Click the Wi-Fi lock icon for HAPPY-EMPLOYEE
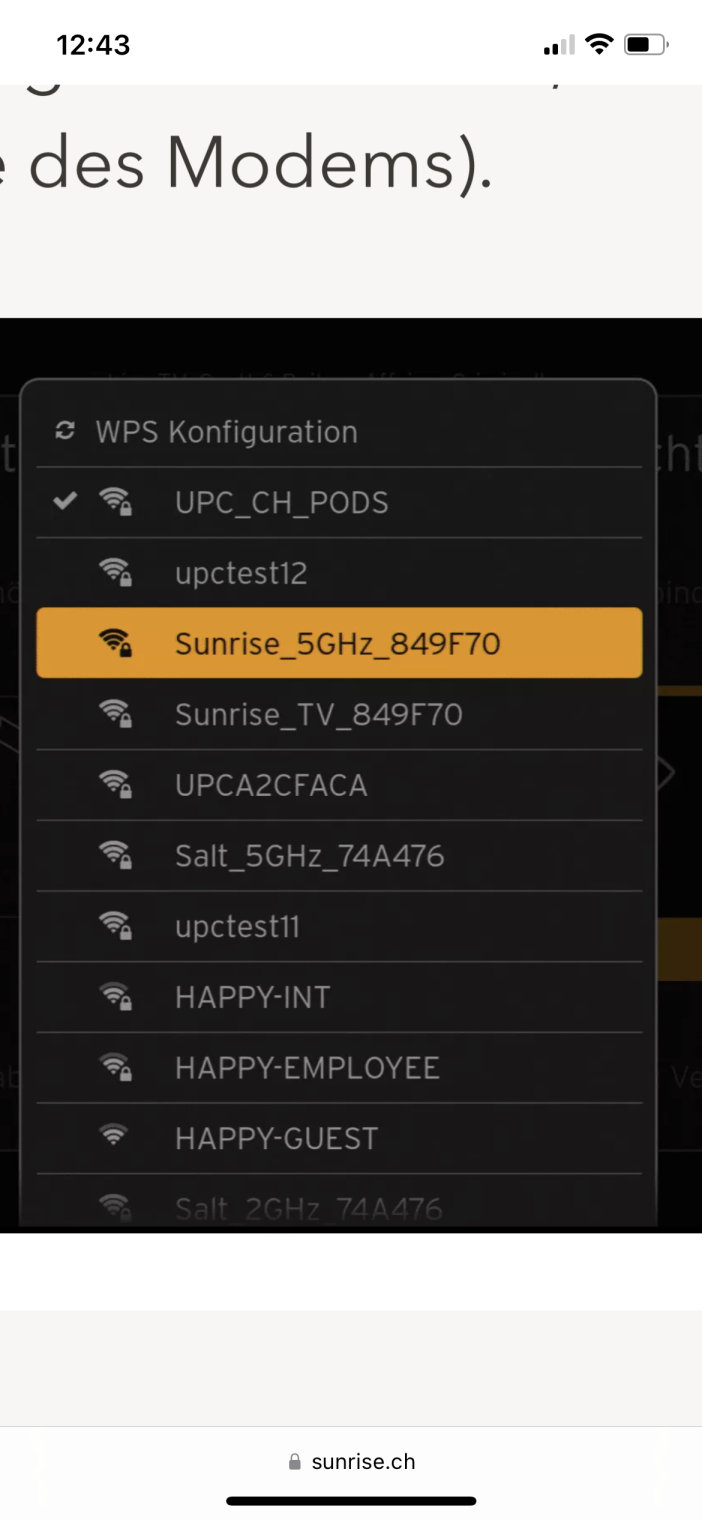 [x=116, y=1068]
